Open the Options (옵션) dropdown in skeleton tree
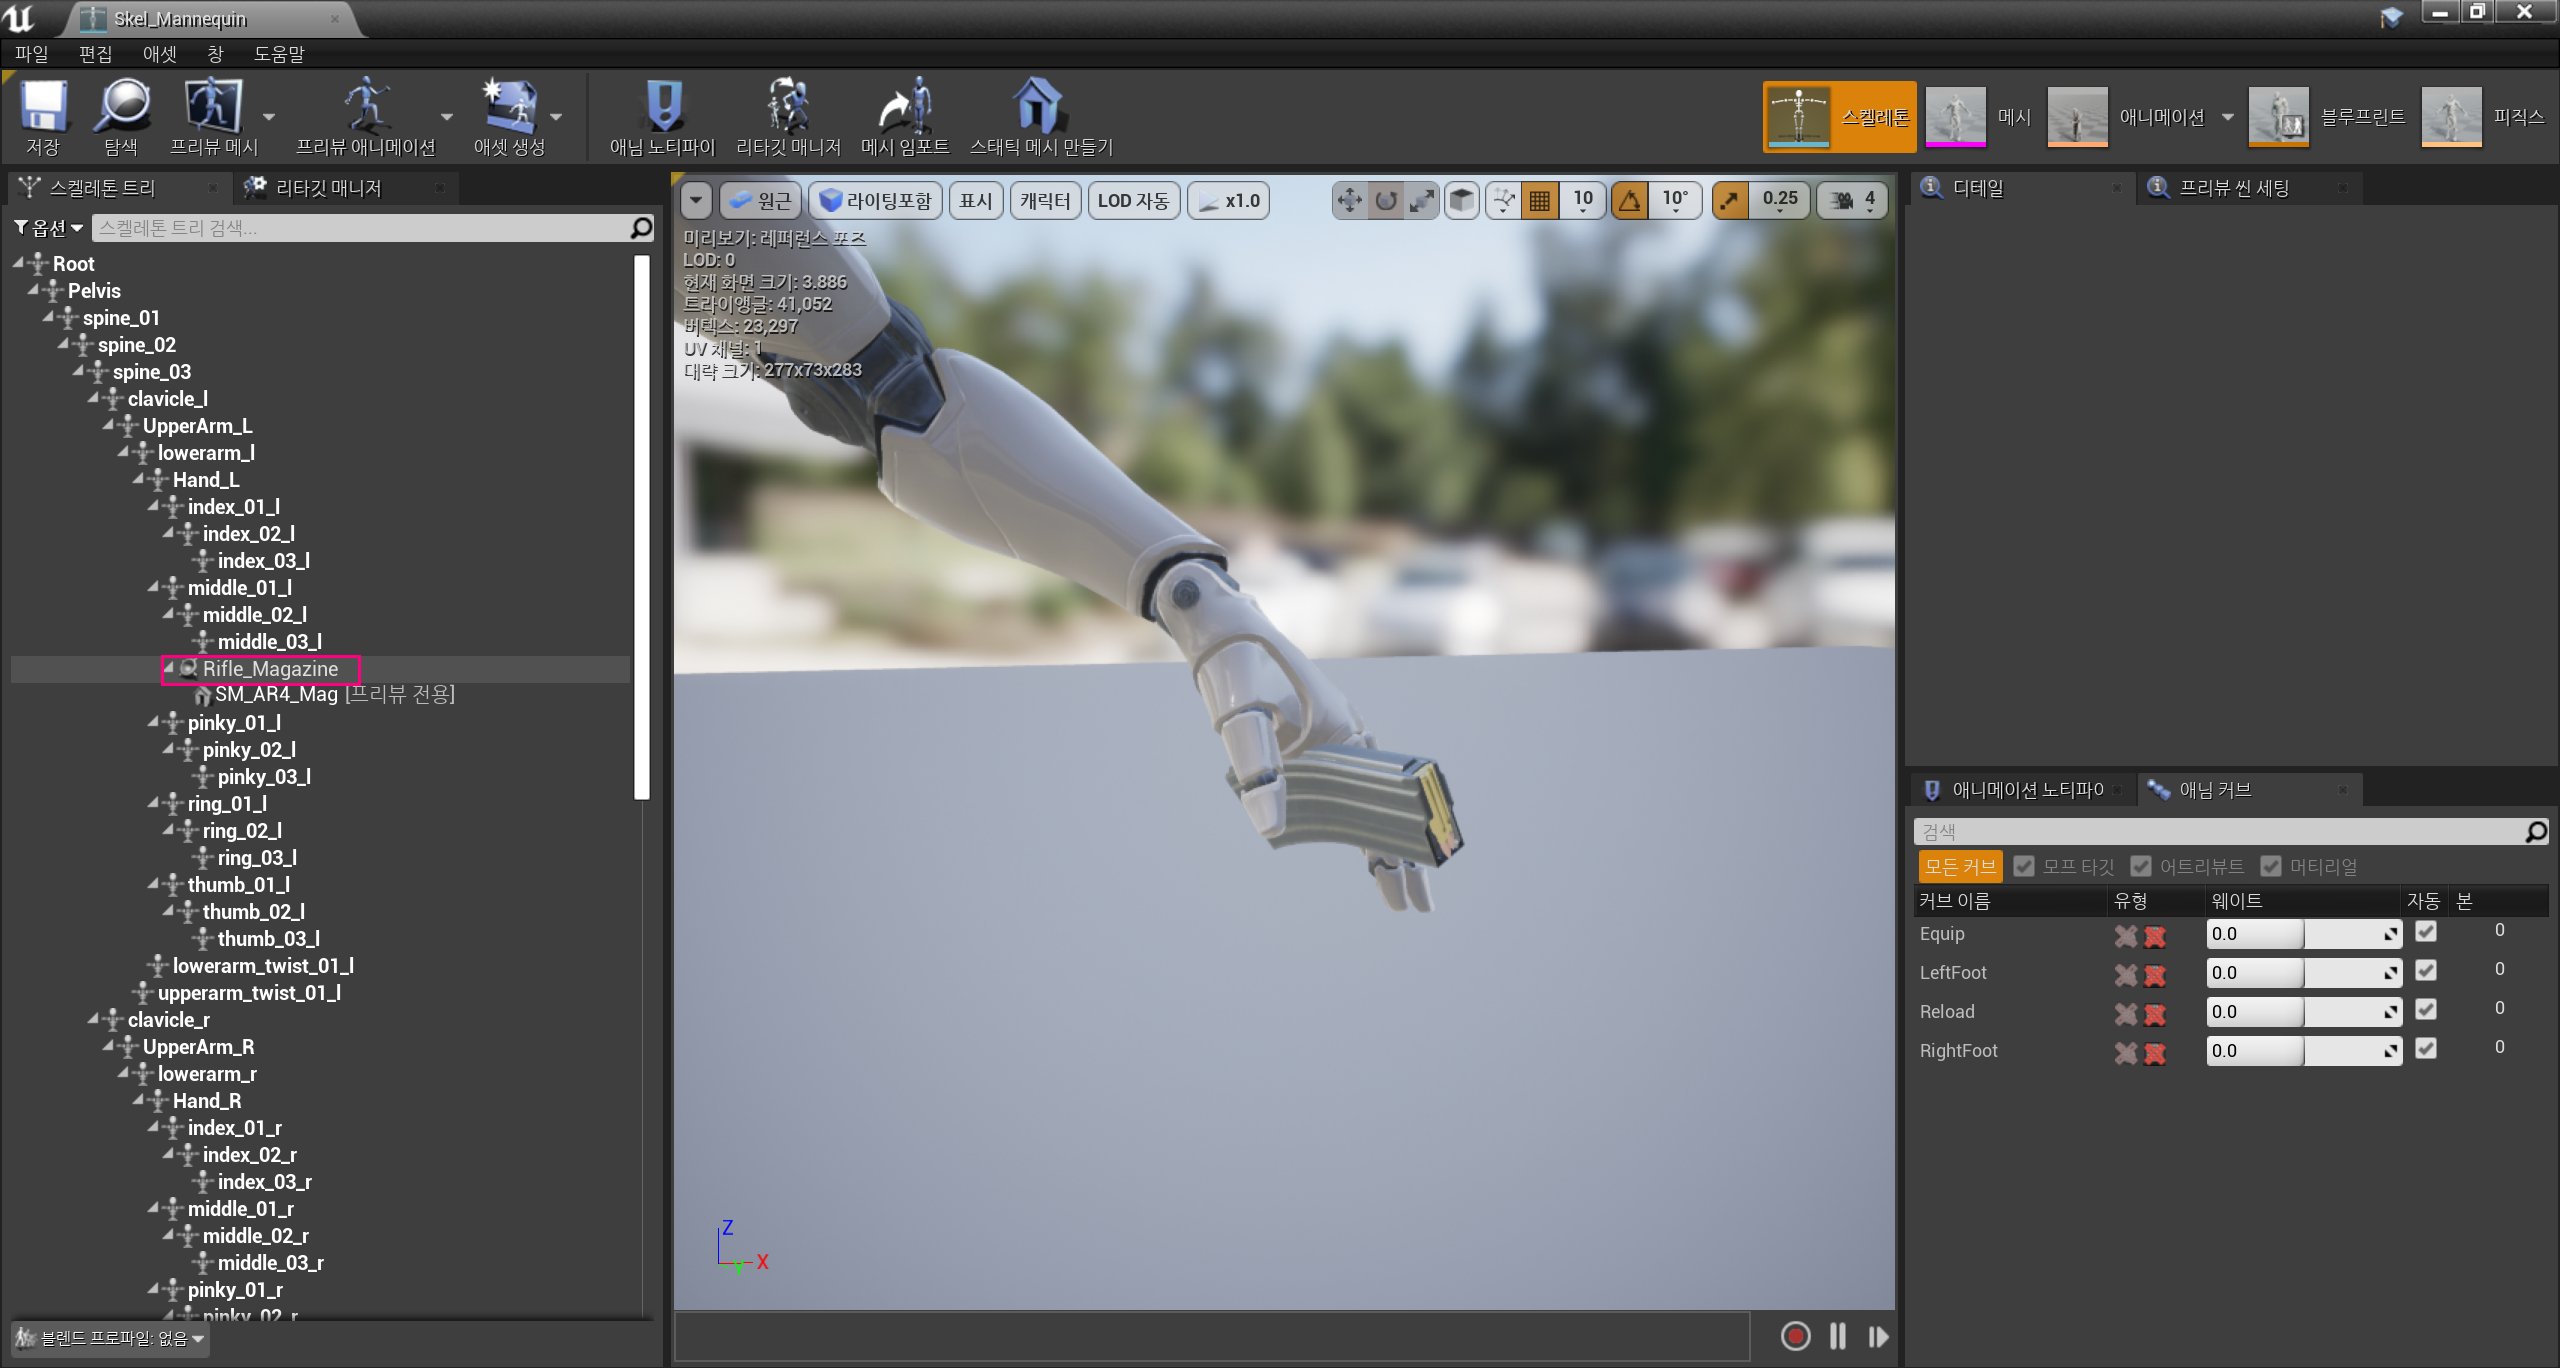2560x1368 pixels. coord(48,228)
